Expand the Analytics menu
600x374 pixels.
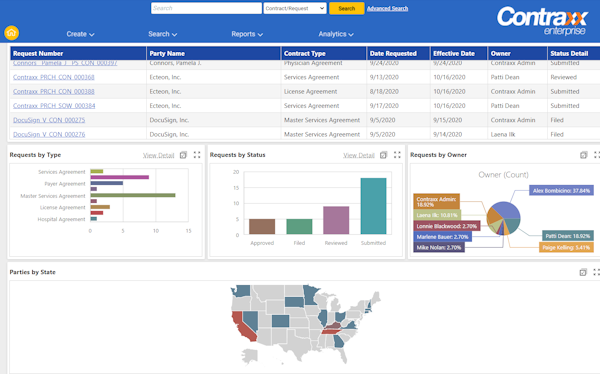pos(336,34)
